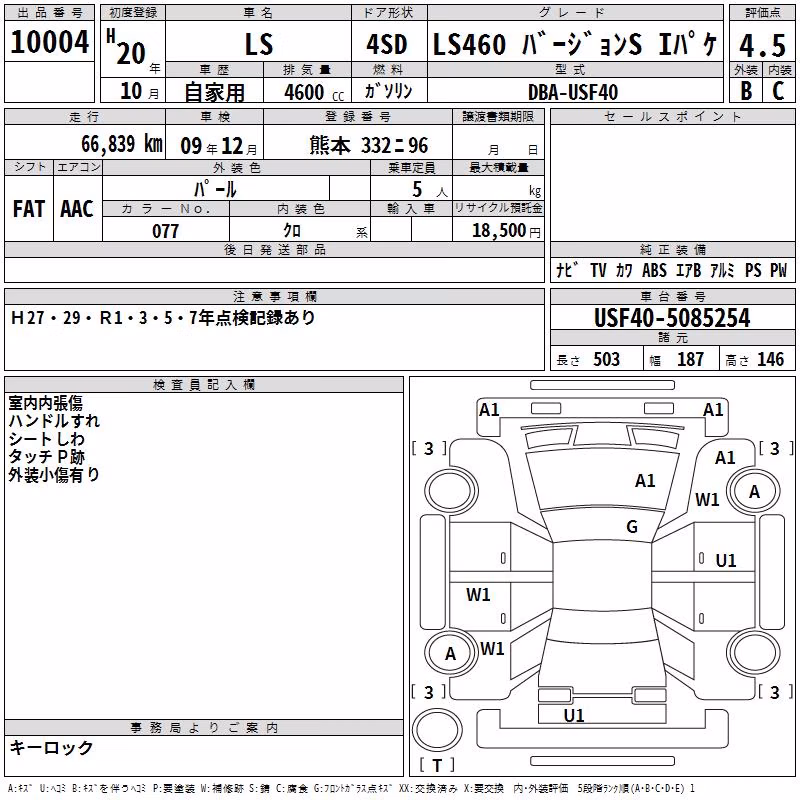The height and width of the screenshot is (800, 800).
Task: Select the damage code legend line
Action: pyautogui.click(x=351, y=789)
